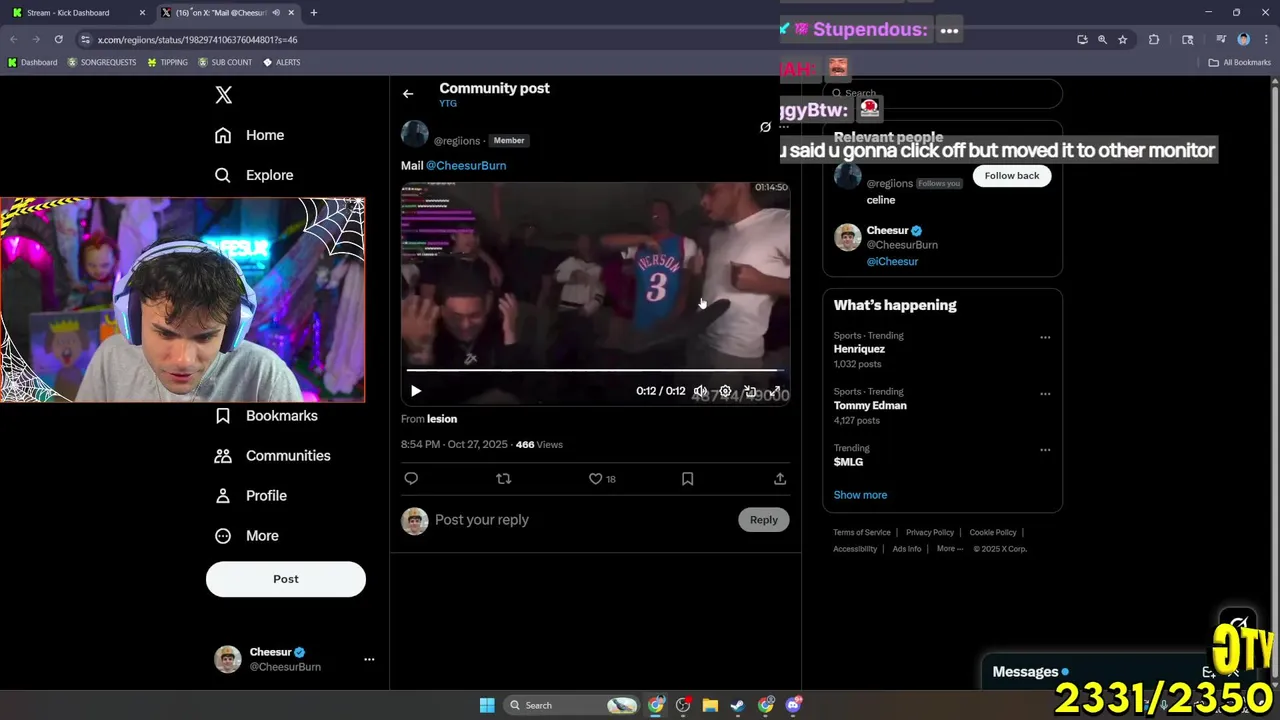This screenshot has height=720, width=1280.
Task: Share the post via upload icon
Action: tap(780, 479)
